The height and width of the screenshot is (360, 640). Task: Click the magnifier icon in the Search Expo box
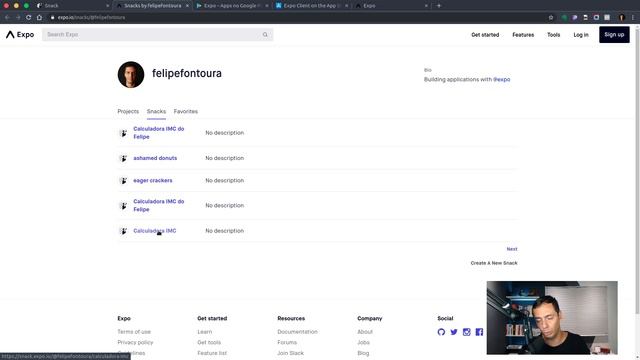click(x=265, y=35)
